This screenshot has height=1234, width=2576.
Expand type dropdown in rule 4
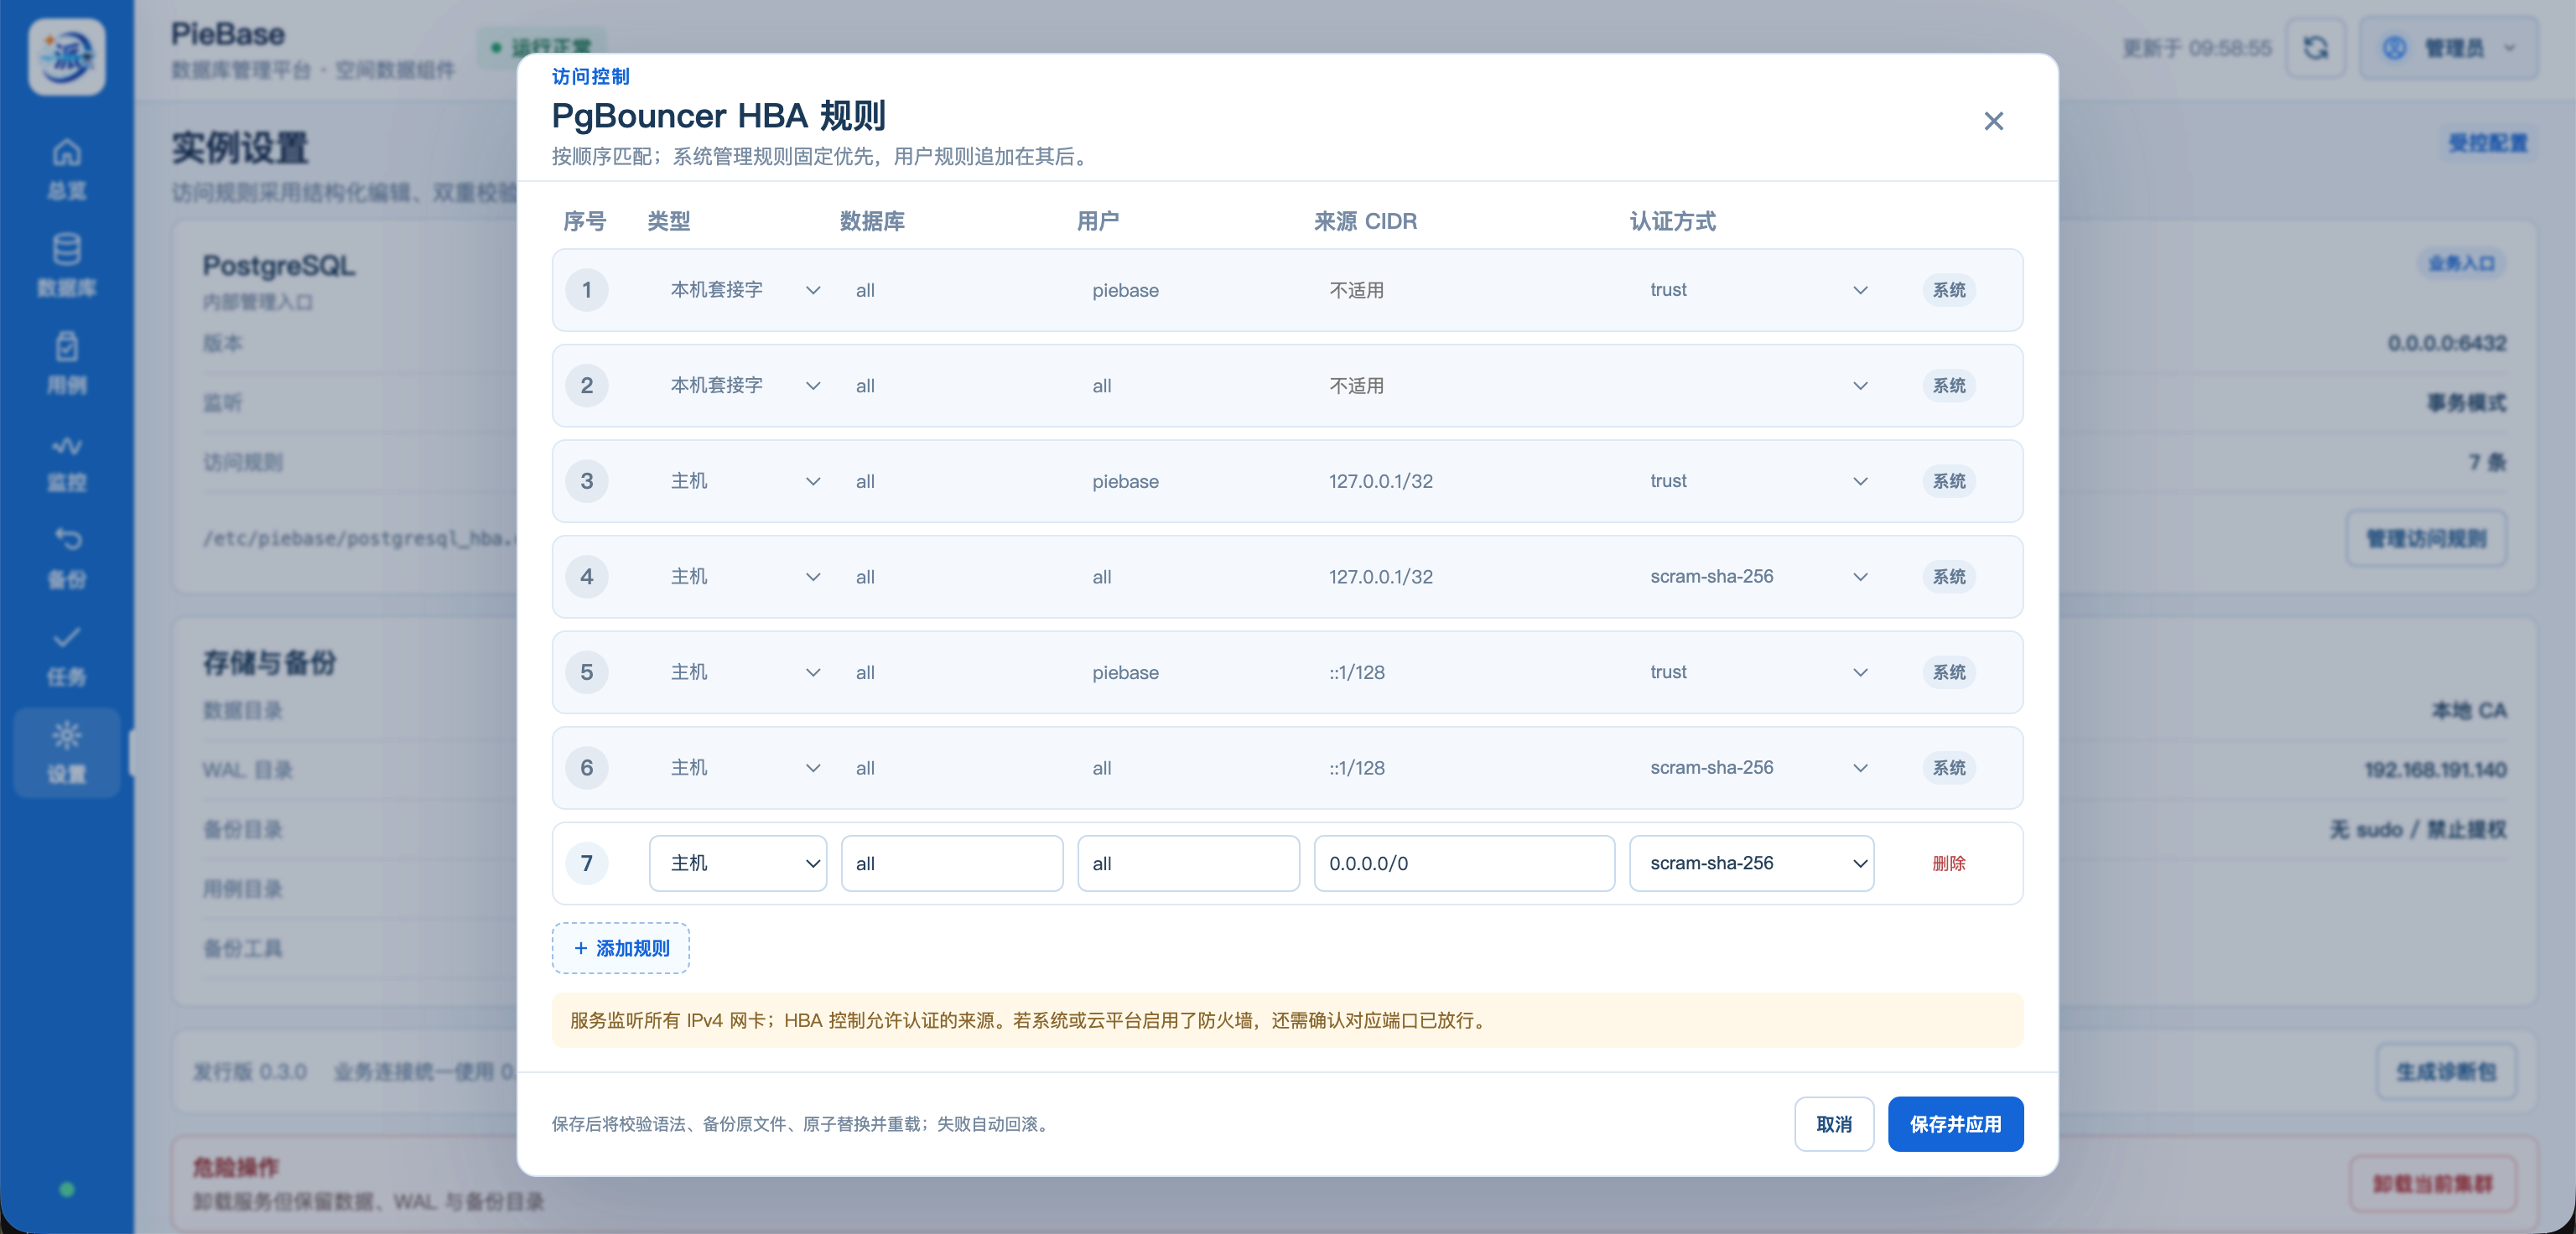738,577
